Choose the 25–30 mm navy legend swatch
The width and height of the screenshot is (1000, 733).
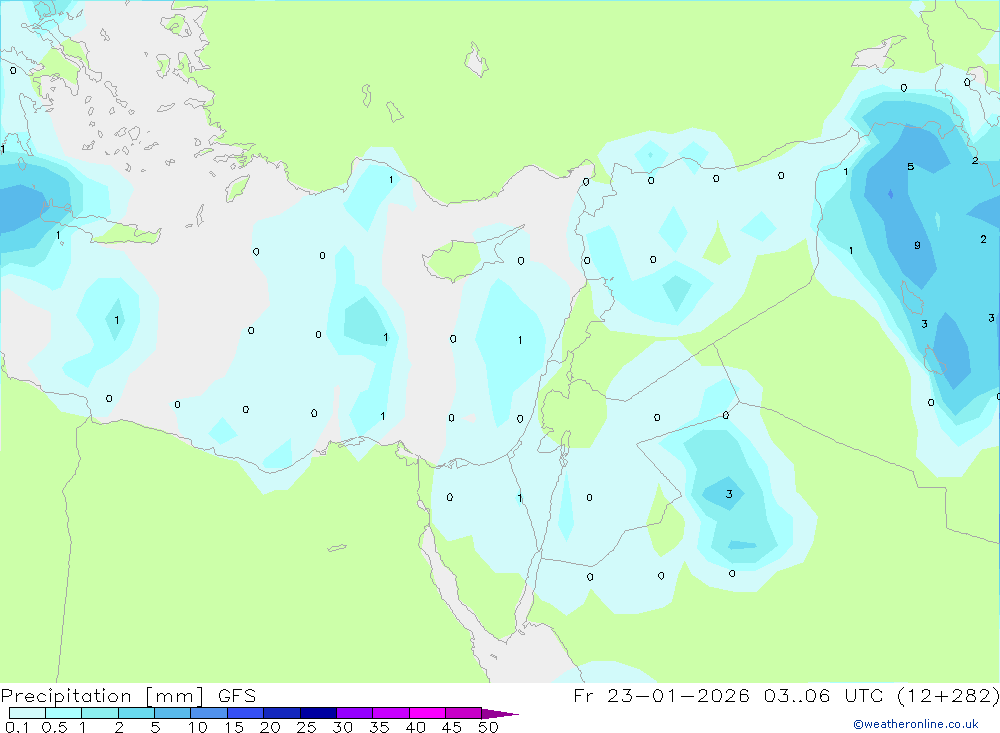[x=318, y=713]
